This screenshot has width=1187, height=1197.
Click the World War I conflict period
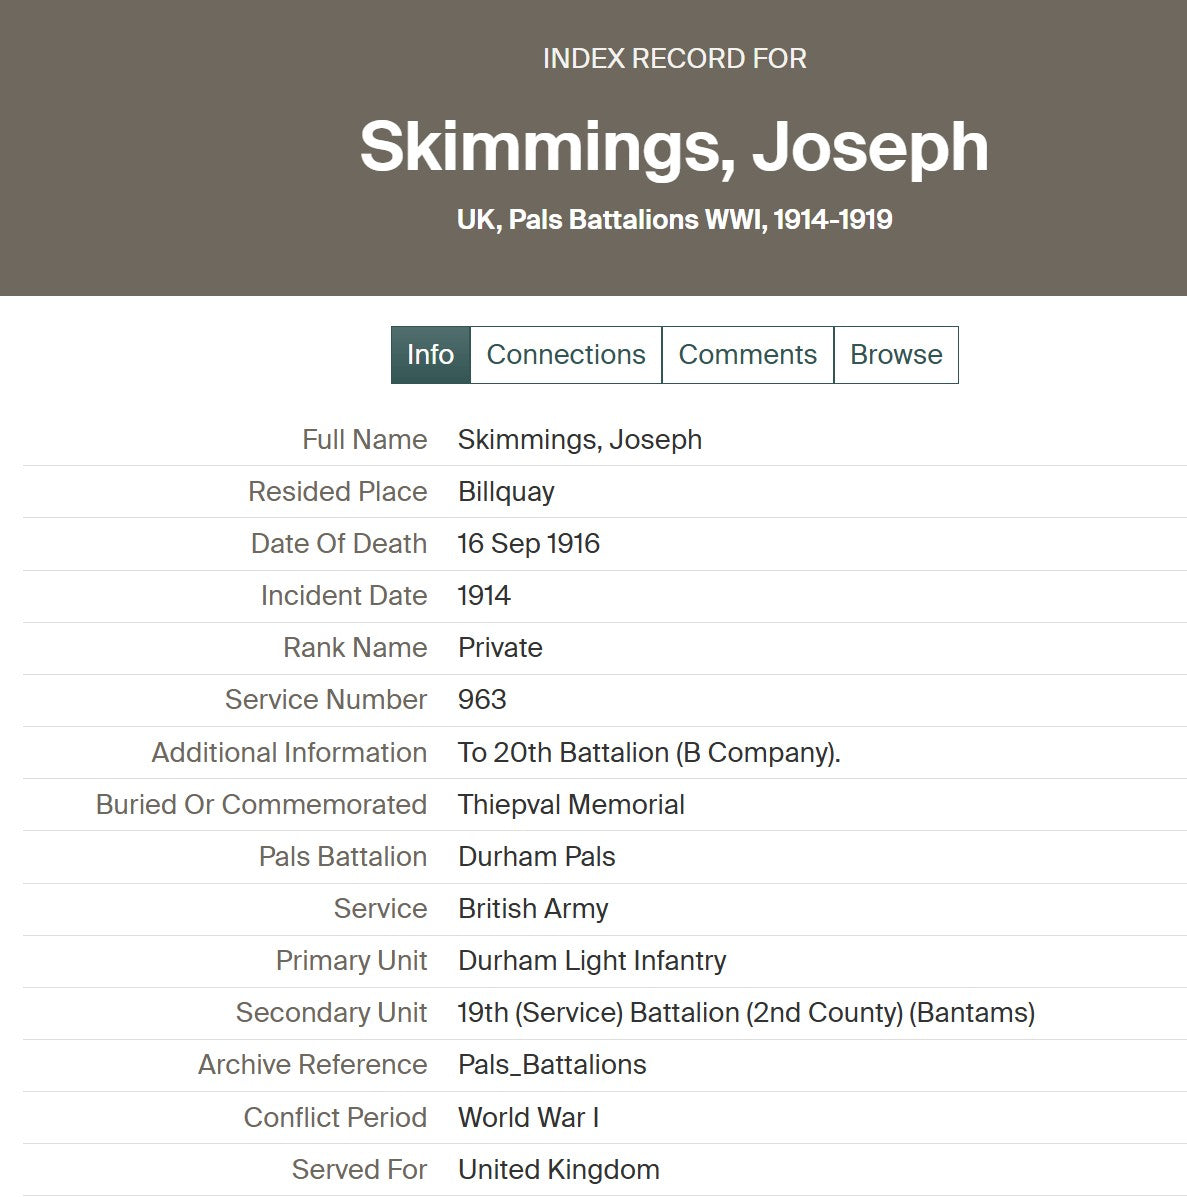528,1118
